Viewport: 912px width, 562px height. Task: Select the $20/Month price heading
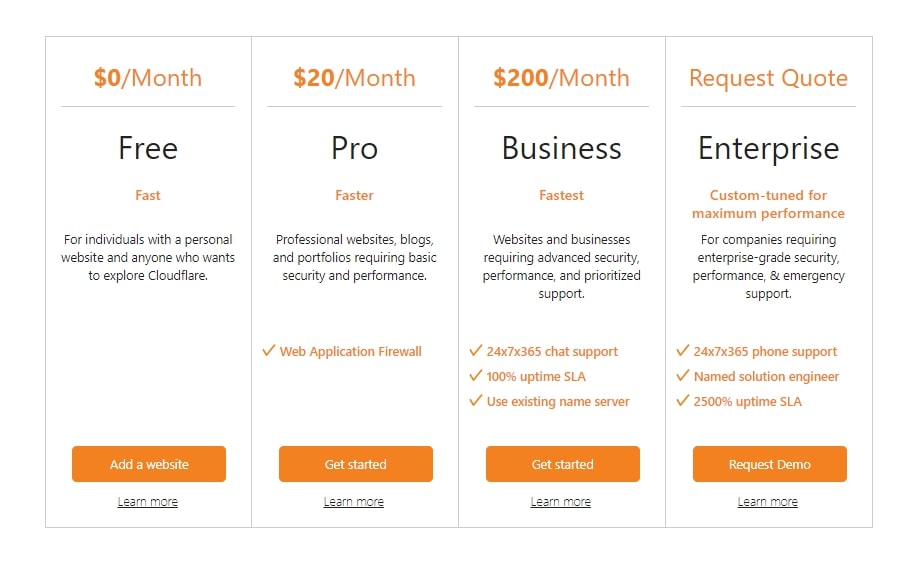pyautogui.click(x=354, y=78)
